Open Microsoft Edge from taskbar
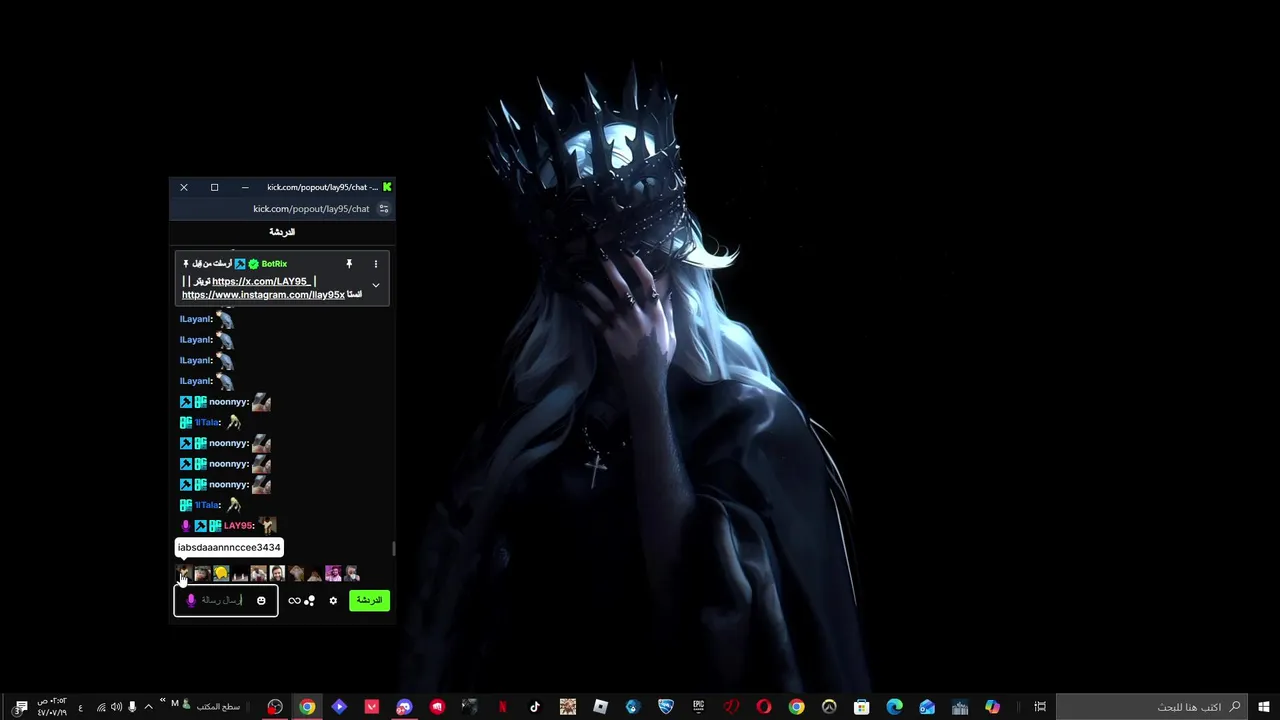Image resolution: width=1280 pixels, height=720 pixels. tap(895, 707)
